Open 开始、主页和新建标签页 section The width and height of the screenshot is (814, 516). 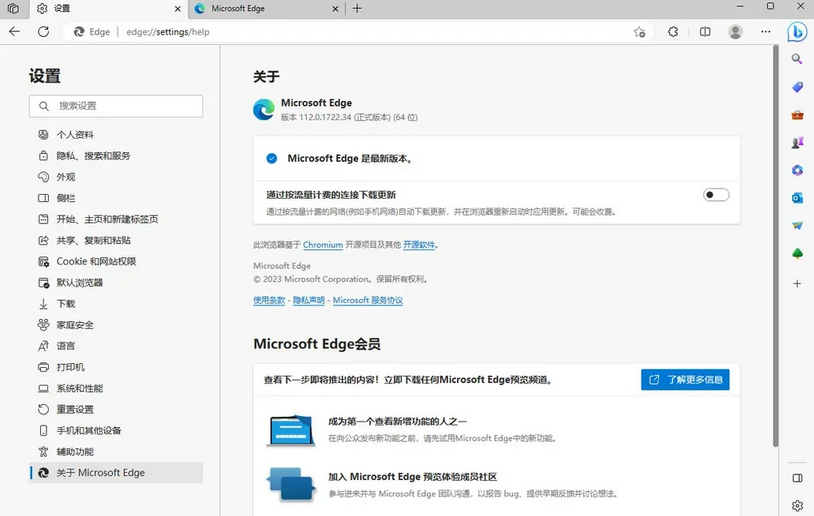pos(116,219)
